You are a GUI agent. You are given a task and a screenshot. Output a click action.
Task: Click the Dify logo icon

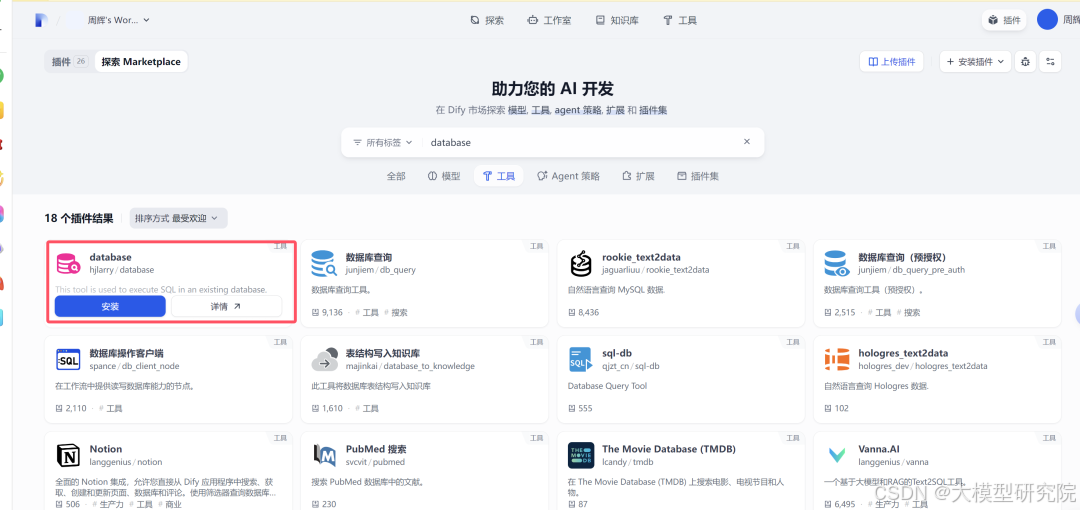click(x=41, y=20)
